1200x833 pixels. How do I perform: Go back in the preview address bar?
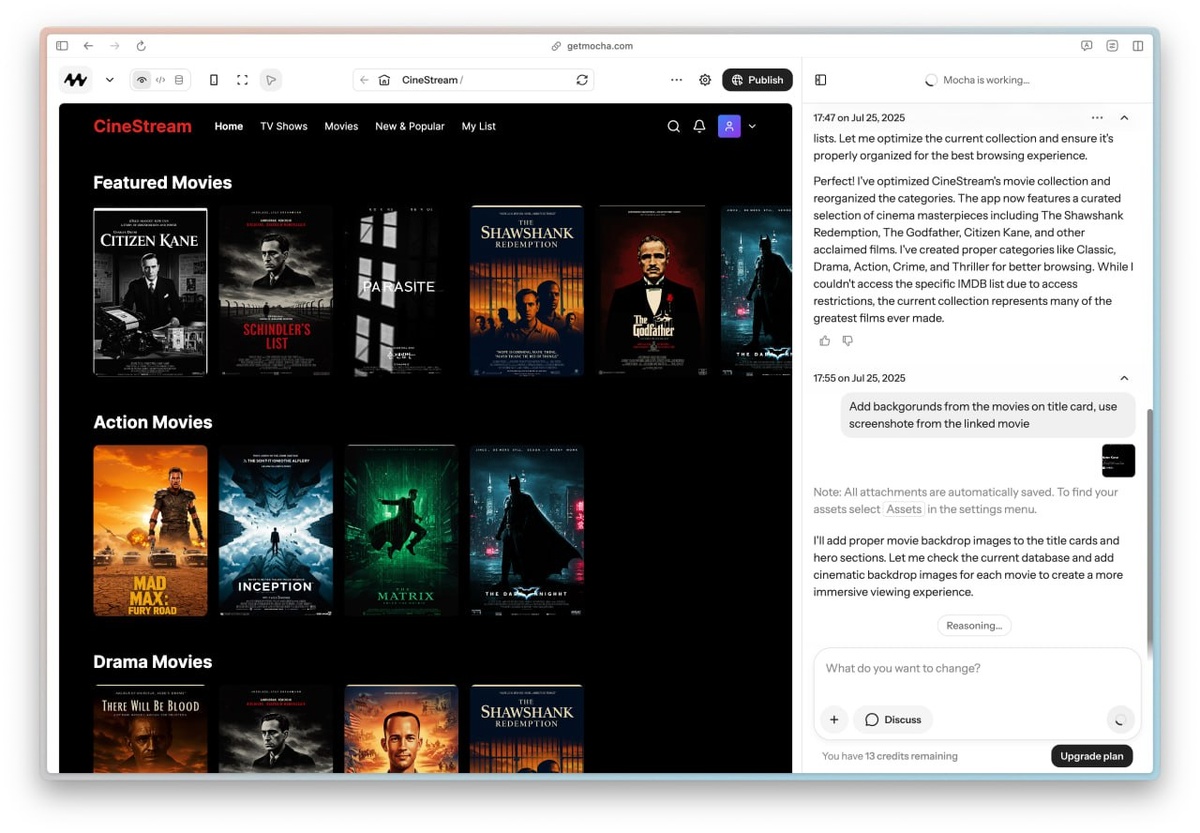(x=364, y=80)
